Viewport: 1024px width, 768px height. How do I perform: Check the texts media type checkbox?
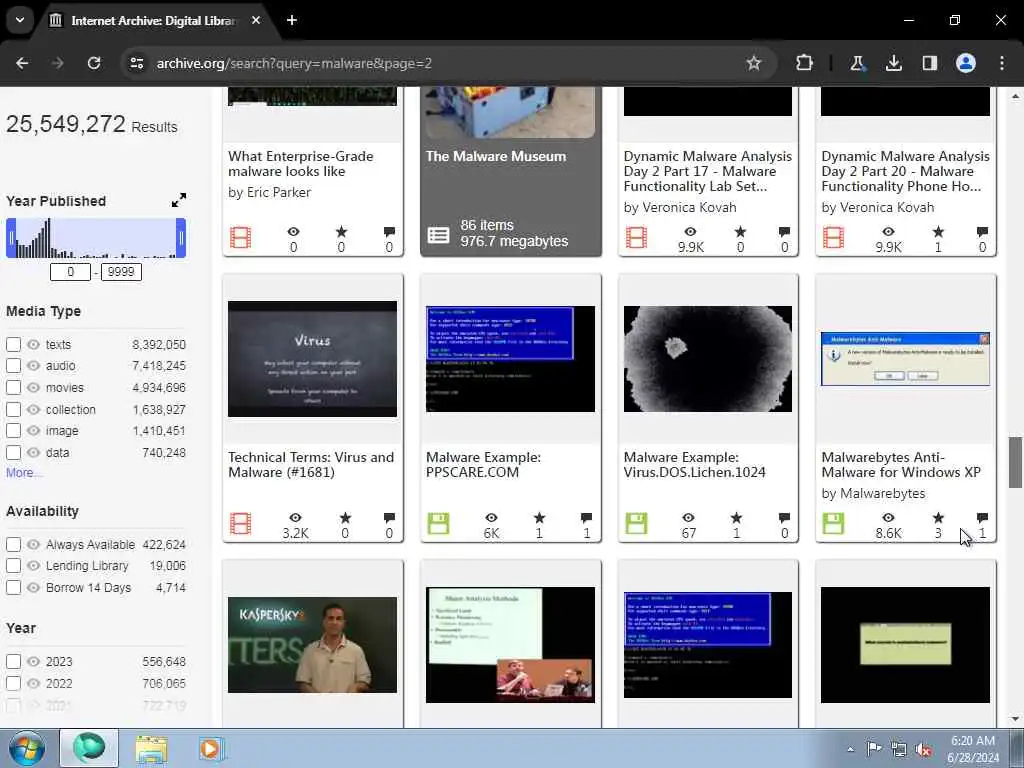13,344
